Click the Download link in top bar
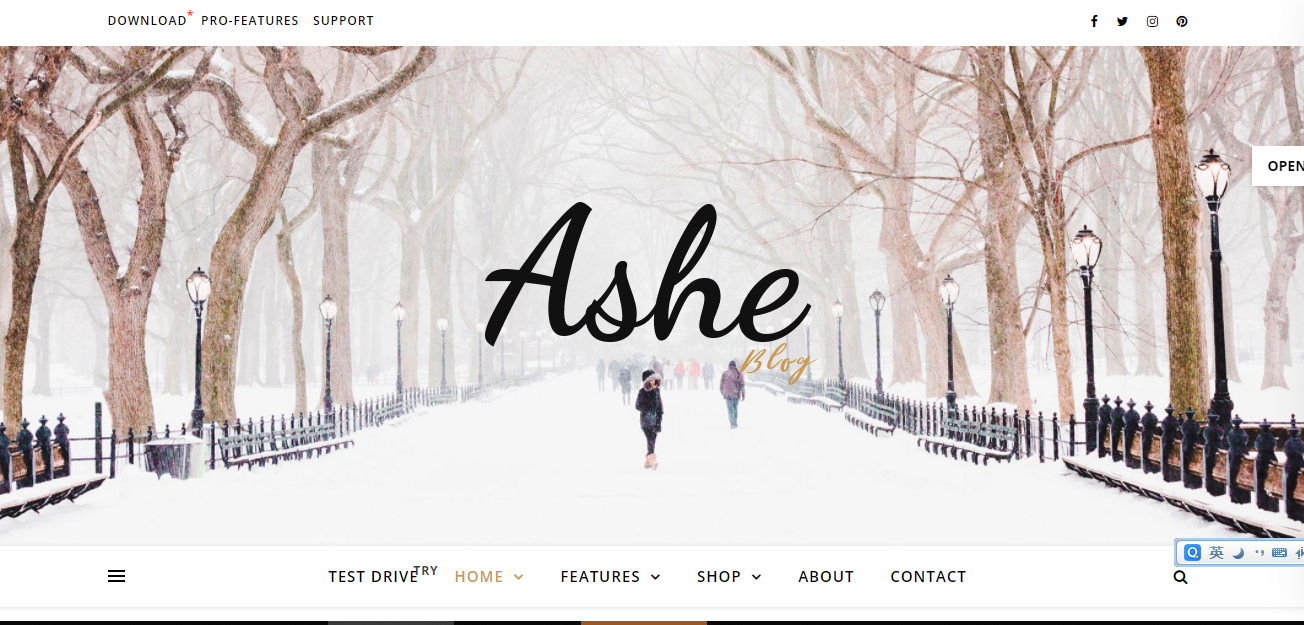Viewport: 1304px width, 625px height. point(147,21)
